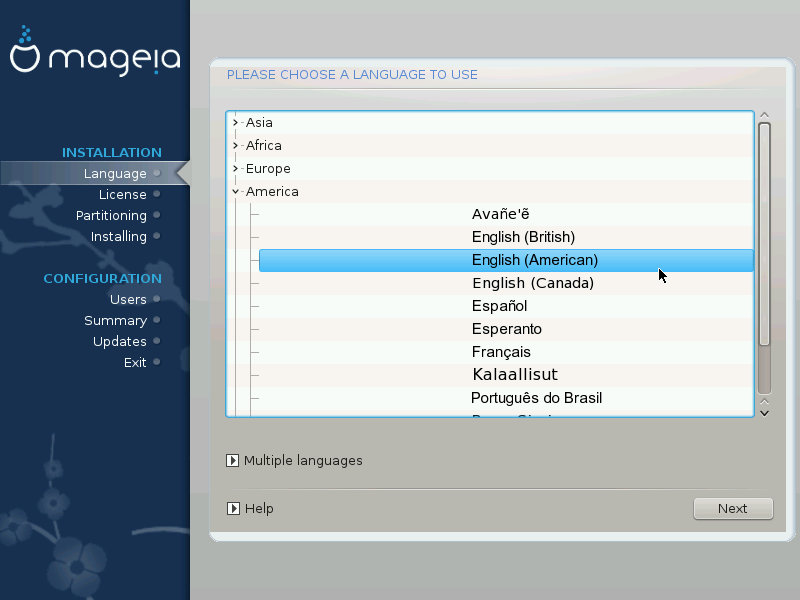
Task: Click the Help label text
Action: coord(259,509)
